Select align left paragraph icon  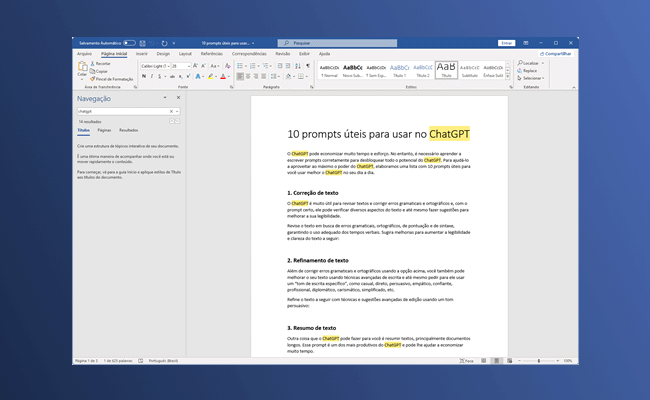point(240,76)
